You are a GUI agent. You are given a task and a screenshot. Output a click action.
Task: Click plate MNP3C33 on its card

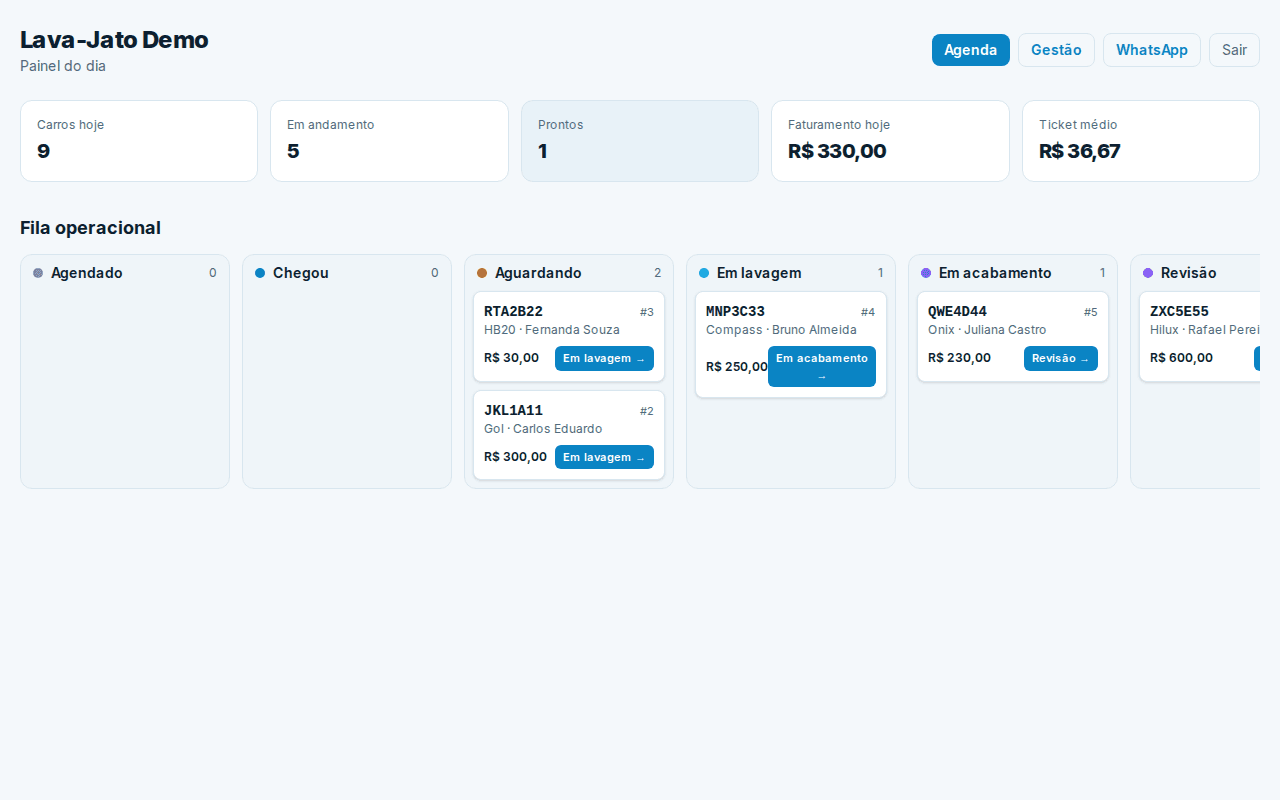[735, 312]
